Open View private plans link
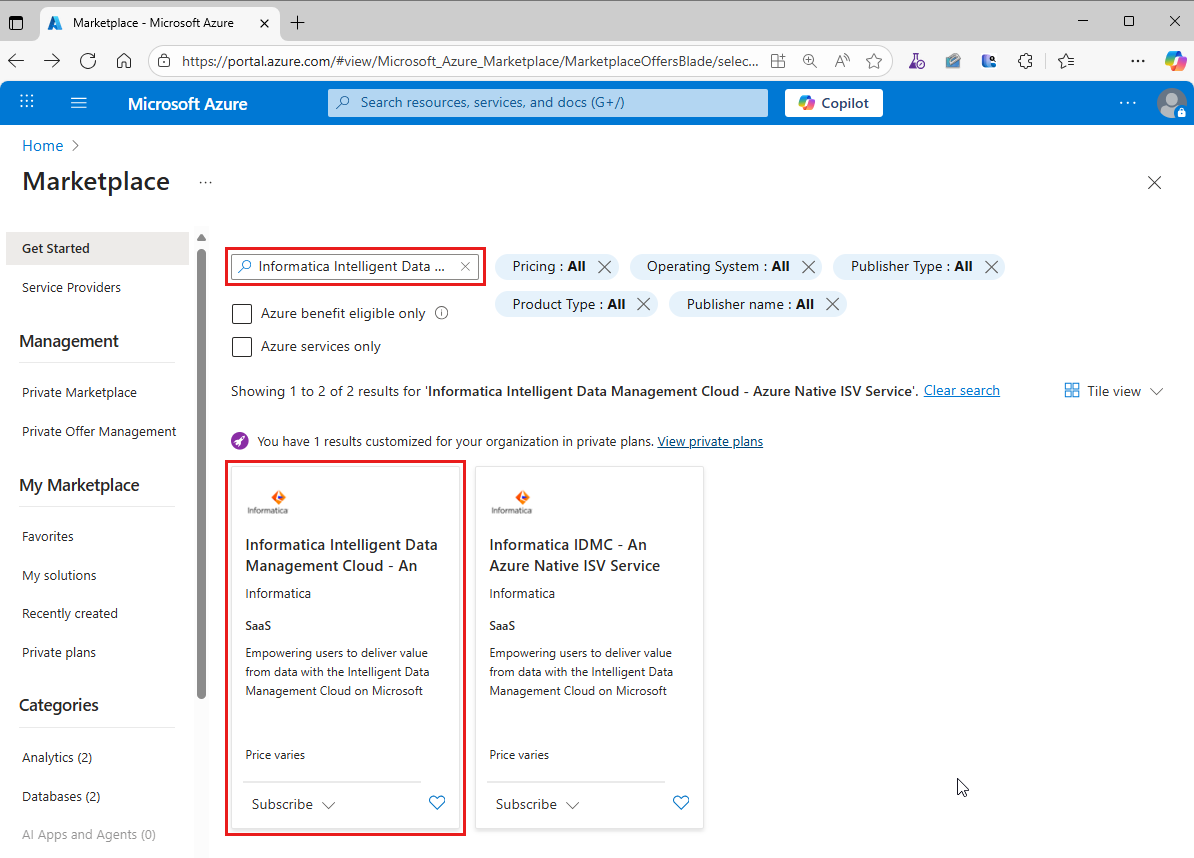This screenshot has height=858, width=1194. [710, 441]
